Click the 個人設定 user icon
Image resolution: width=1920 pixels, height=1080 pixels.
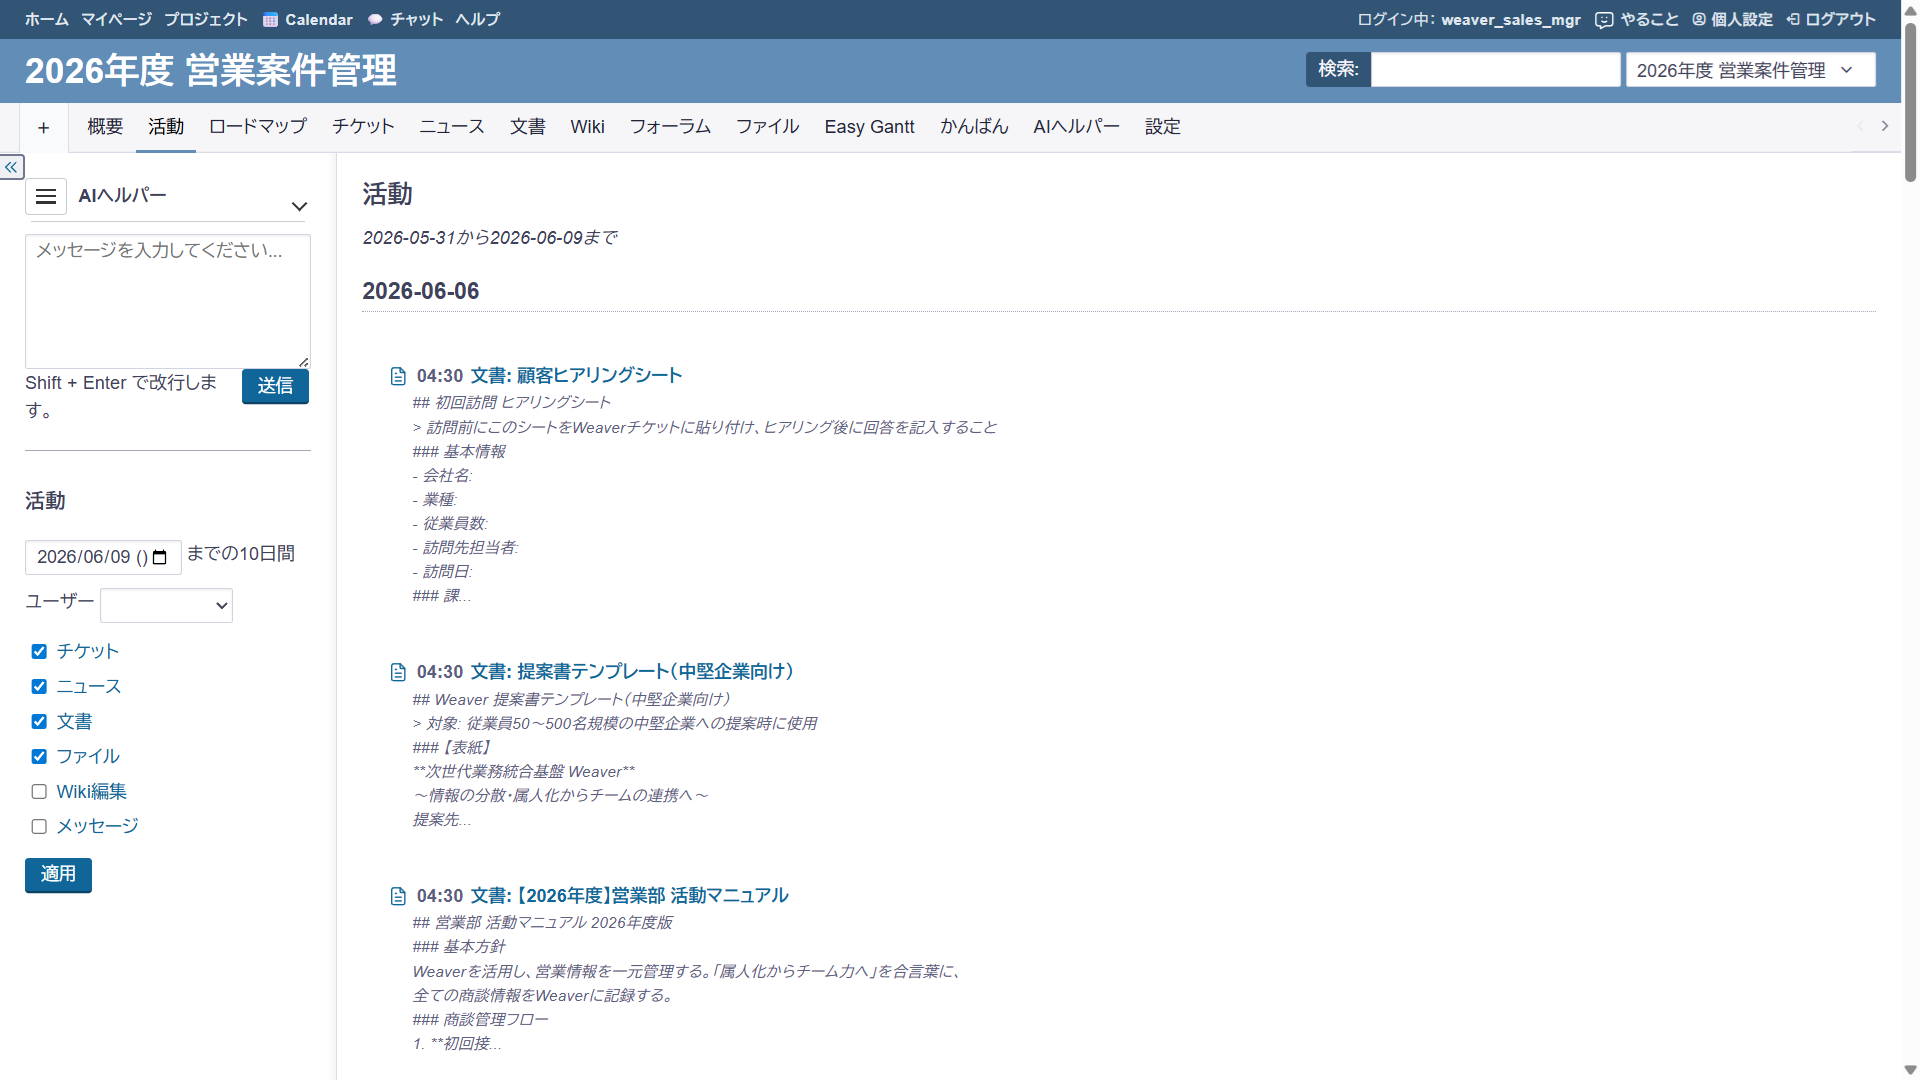point(1699,20)
